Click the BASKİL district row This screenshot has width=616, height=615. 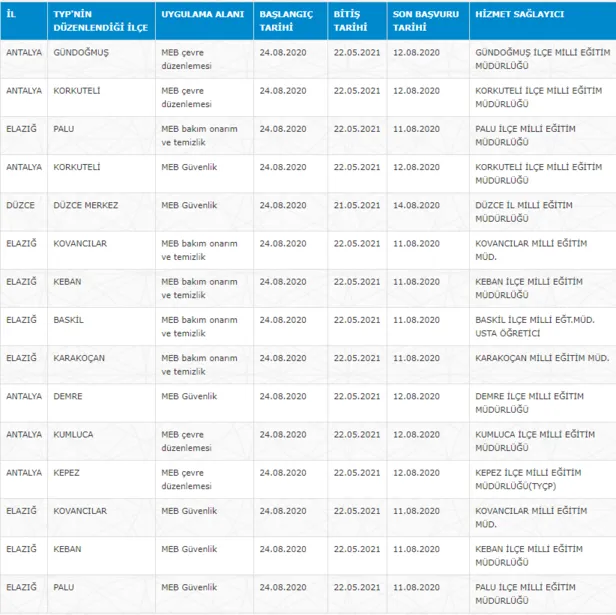pos(69,320)
